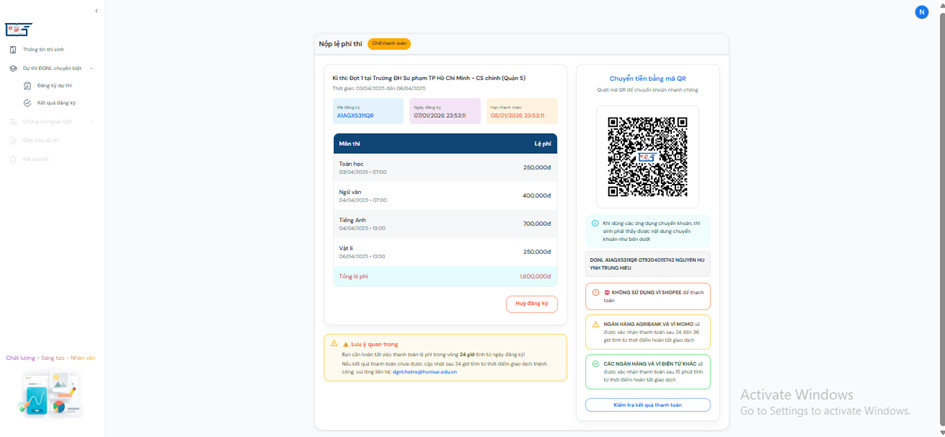Click the Chờ thanh toán status badge

389,44
